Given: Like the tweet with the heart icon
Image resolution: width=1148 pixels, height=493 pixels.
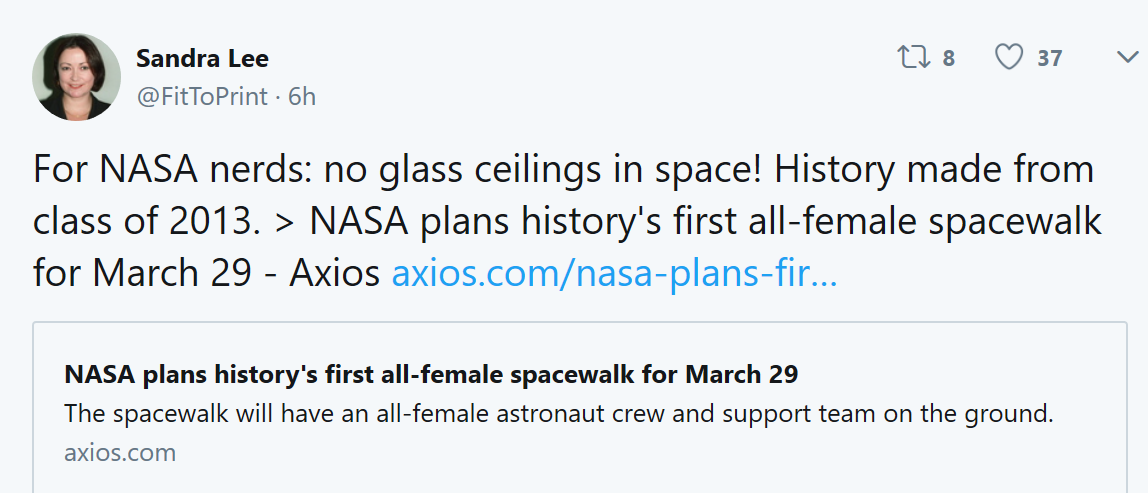Looking at the screenshot, I should 1009,58.
